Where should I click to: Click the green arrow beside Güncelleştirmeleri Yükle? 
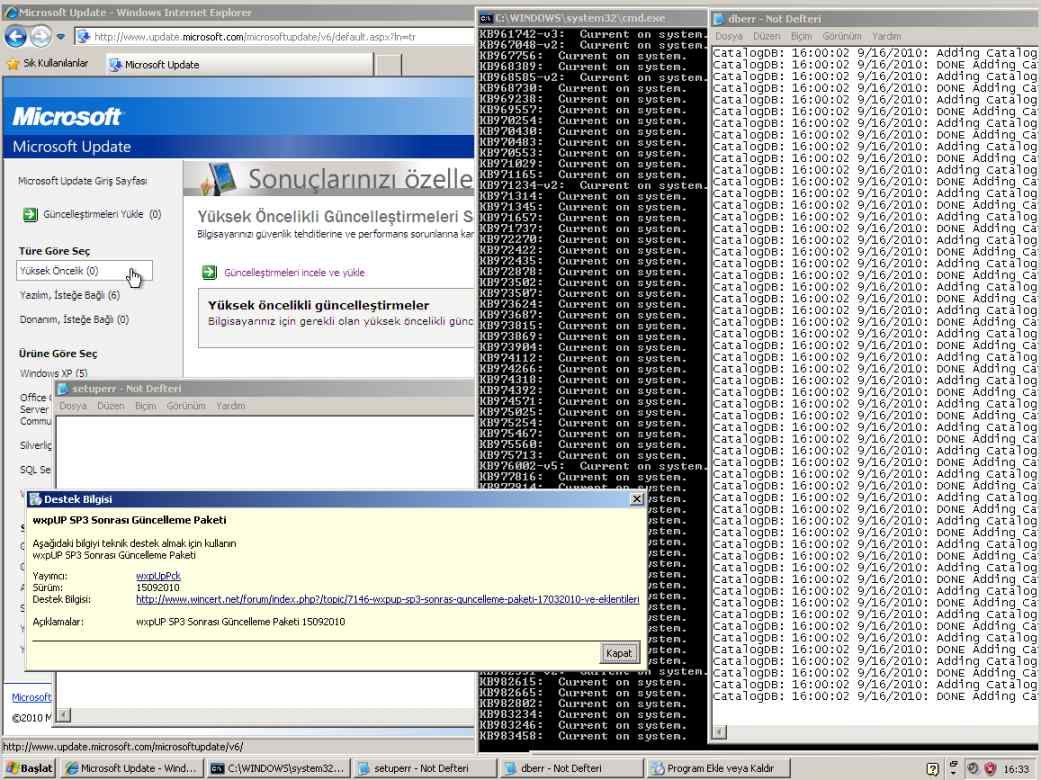coord(30,214)
